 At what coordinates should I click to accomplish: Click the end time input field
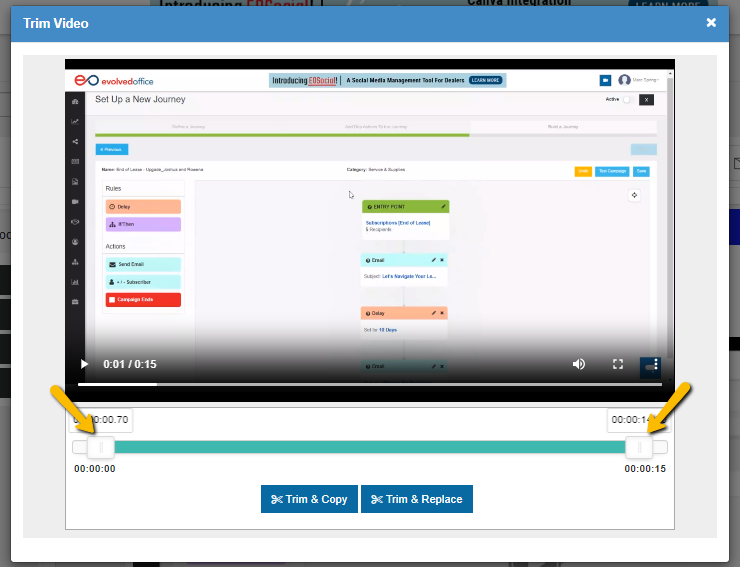click(639, 420)
